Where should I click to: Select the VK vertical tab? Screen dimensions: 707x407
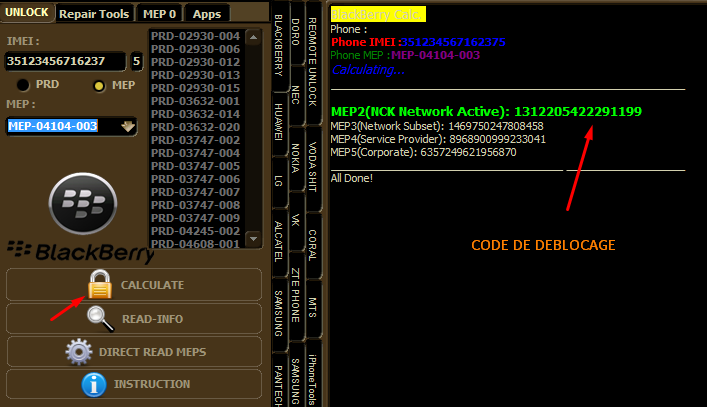click(x=295, y=220)
